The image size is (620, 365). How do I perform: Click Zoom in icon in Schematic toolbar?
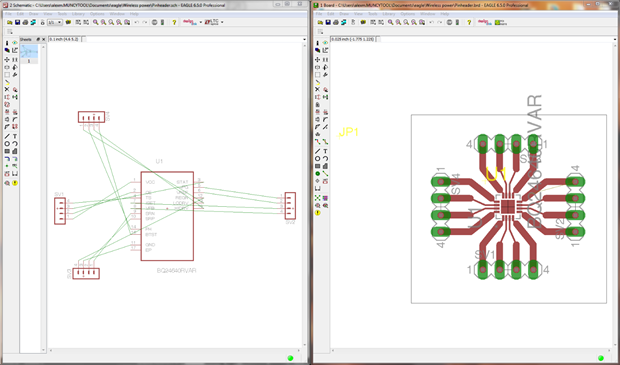click(x=104, y=23)
